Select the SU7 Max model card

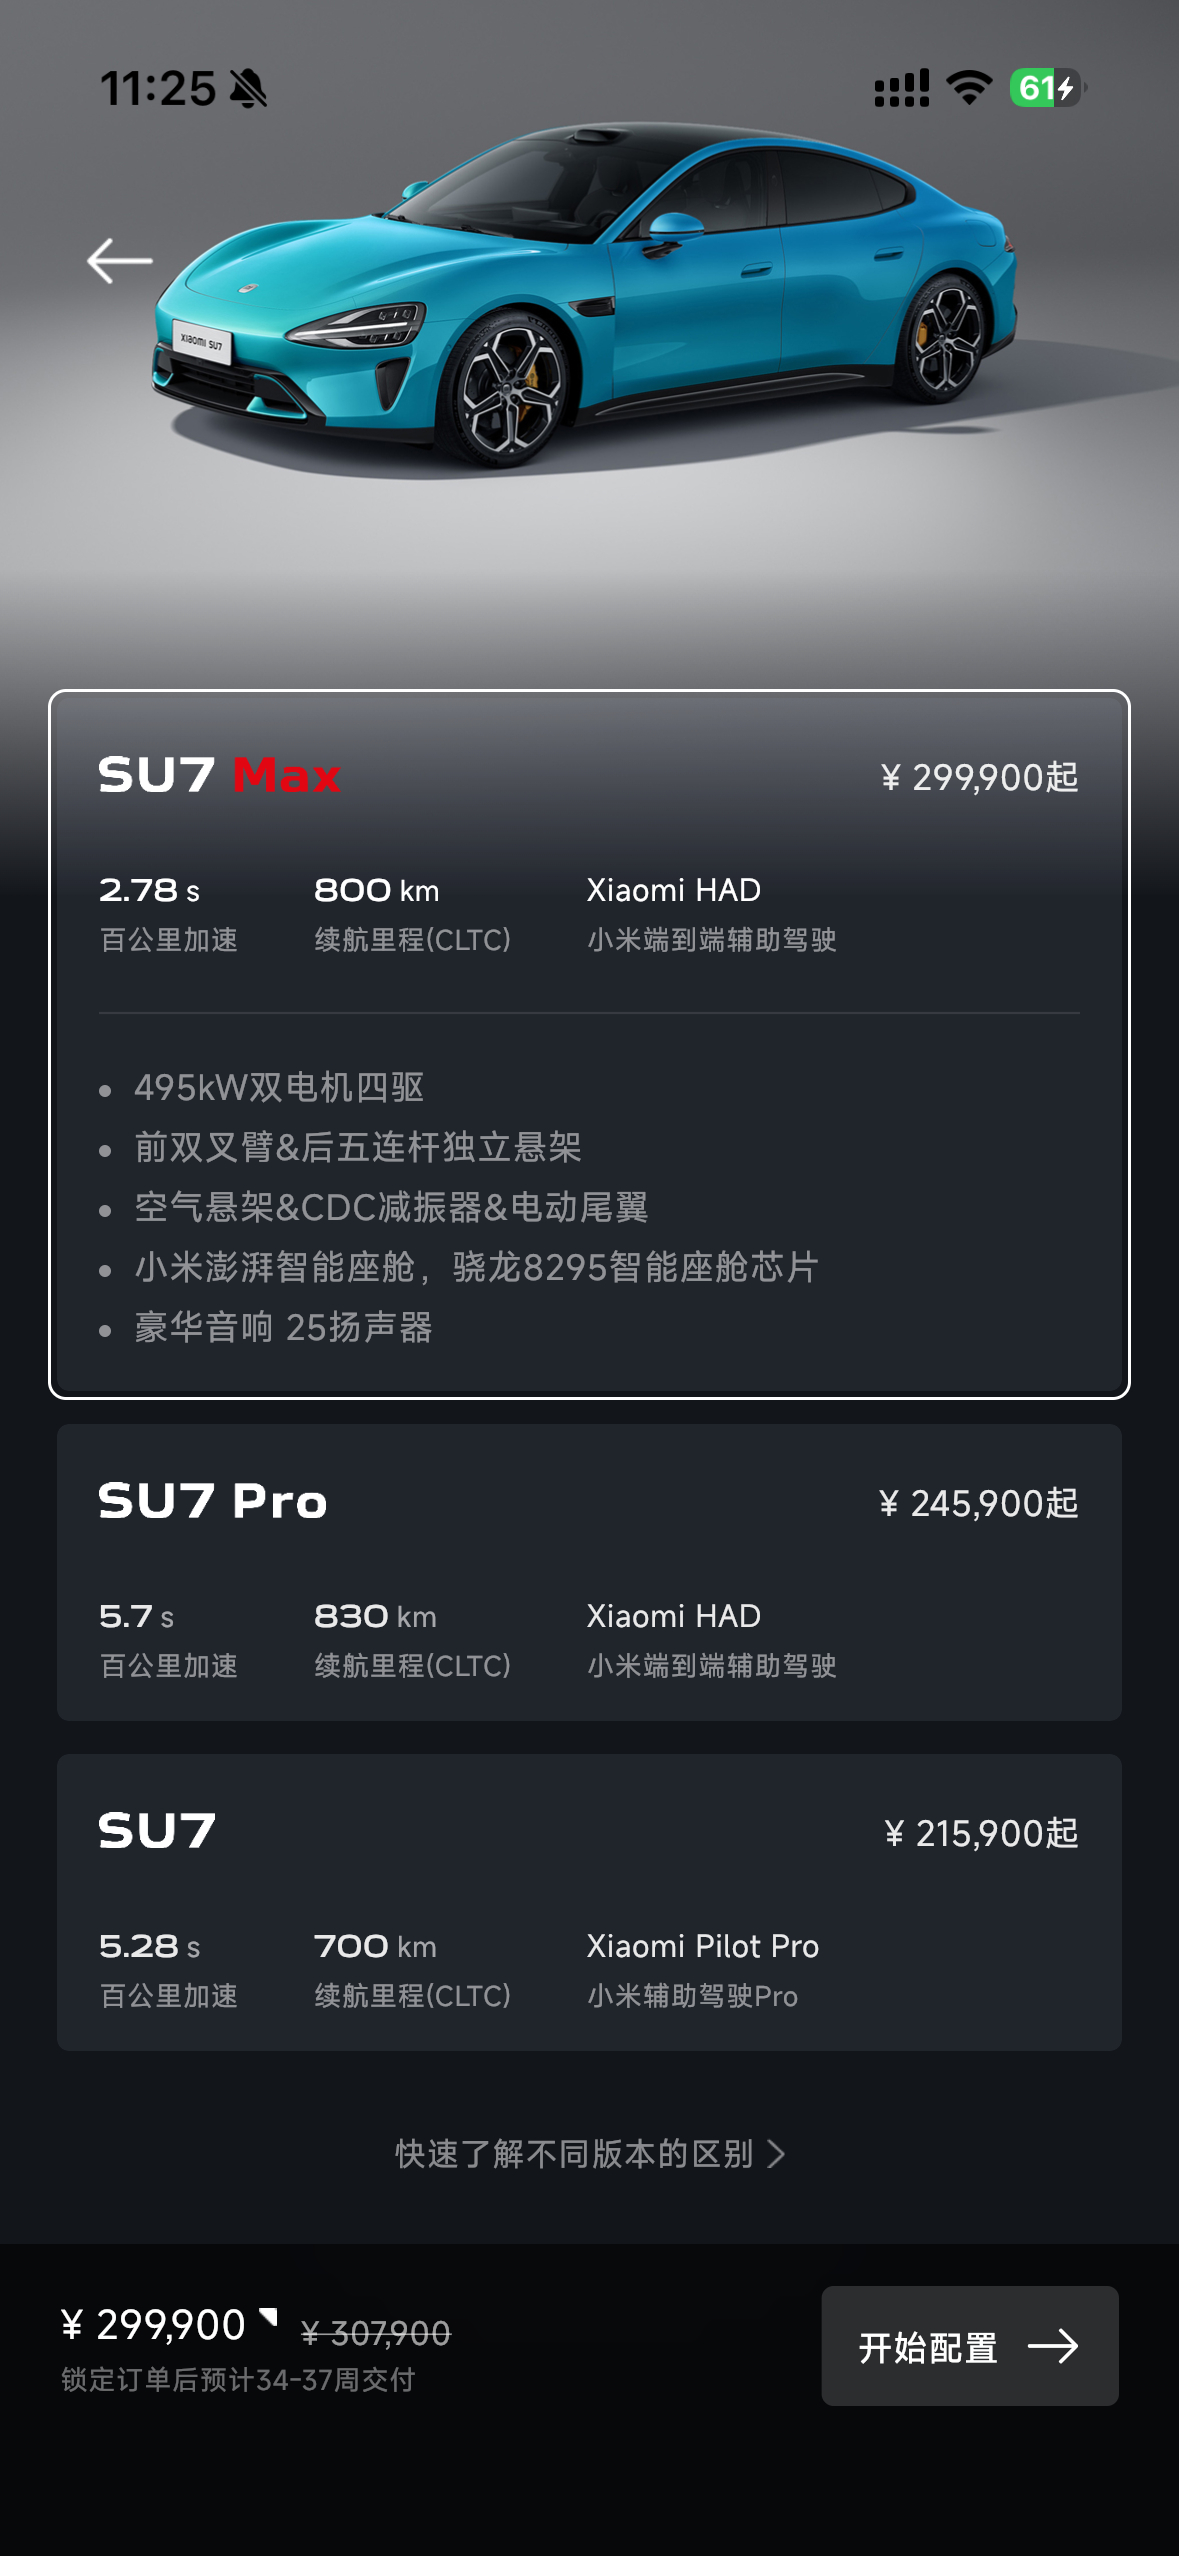(589, 1044)
